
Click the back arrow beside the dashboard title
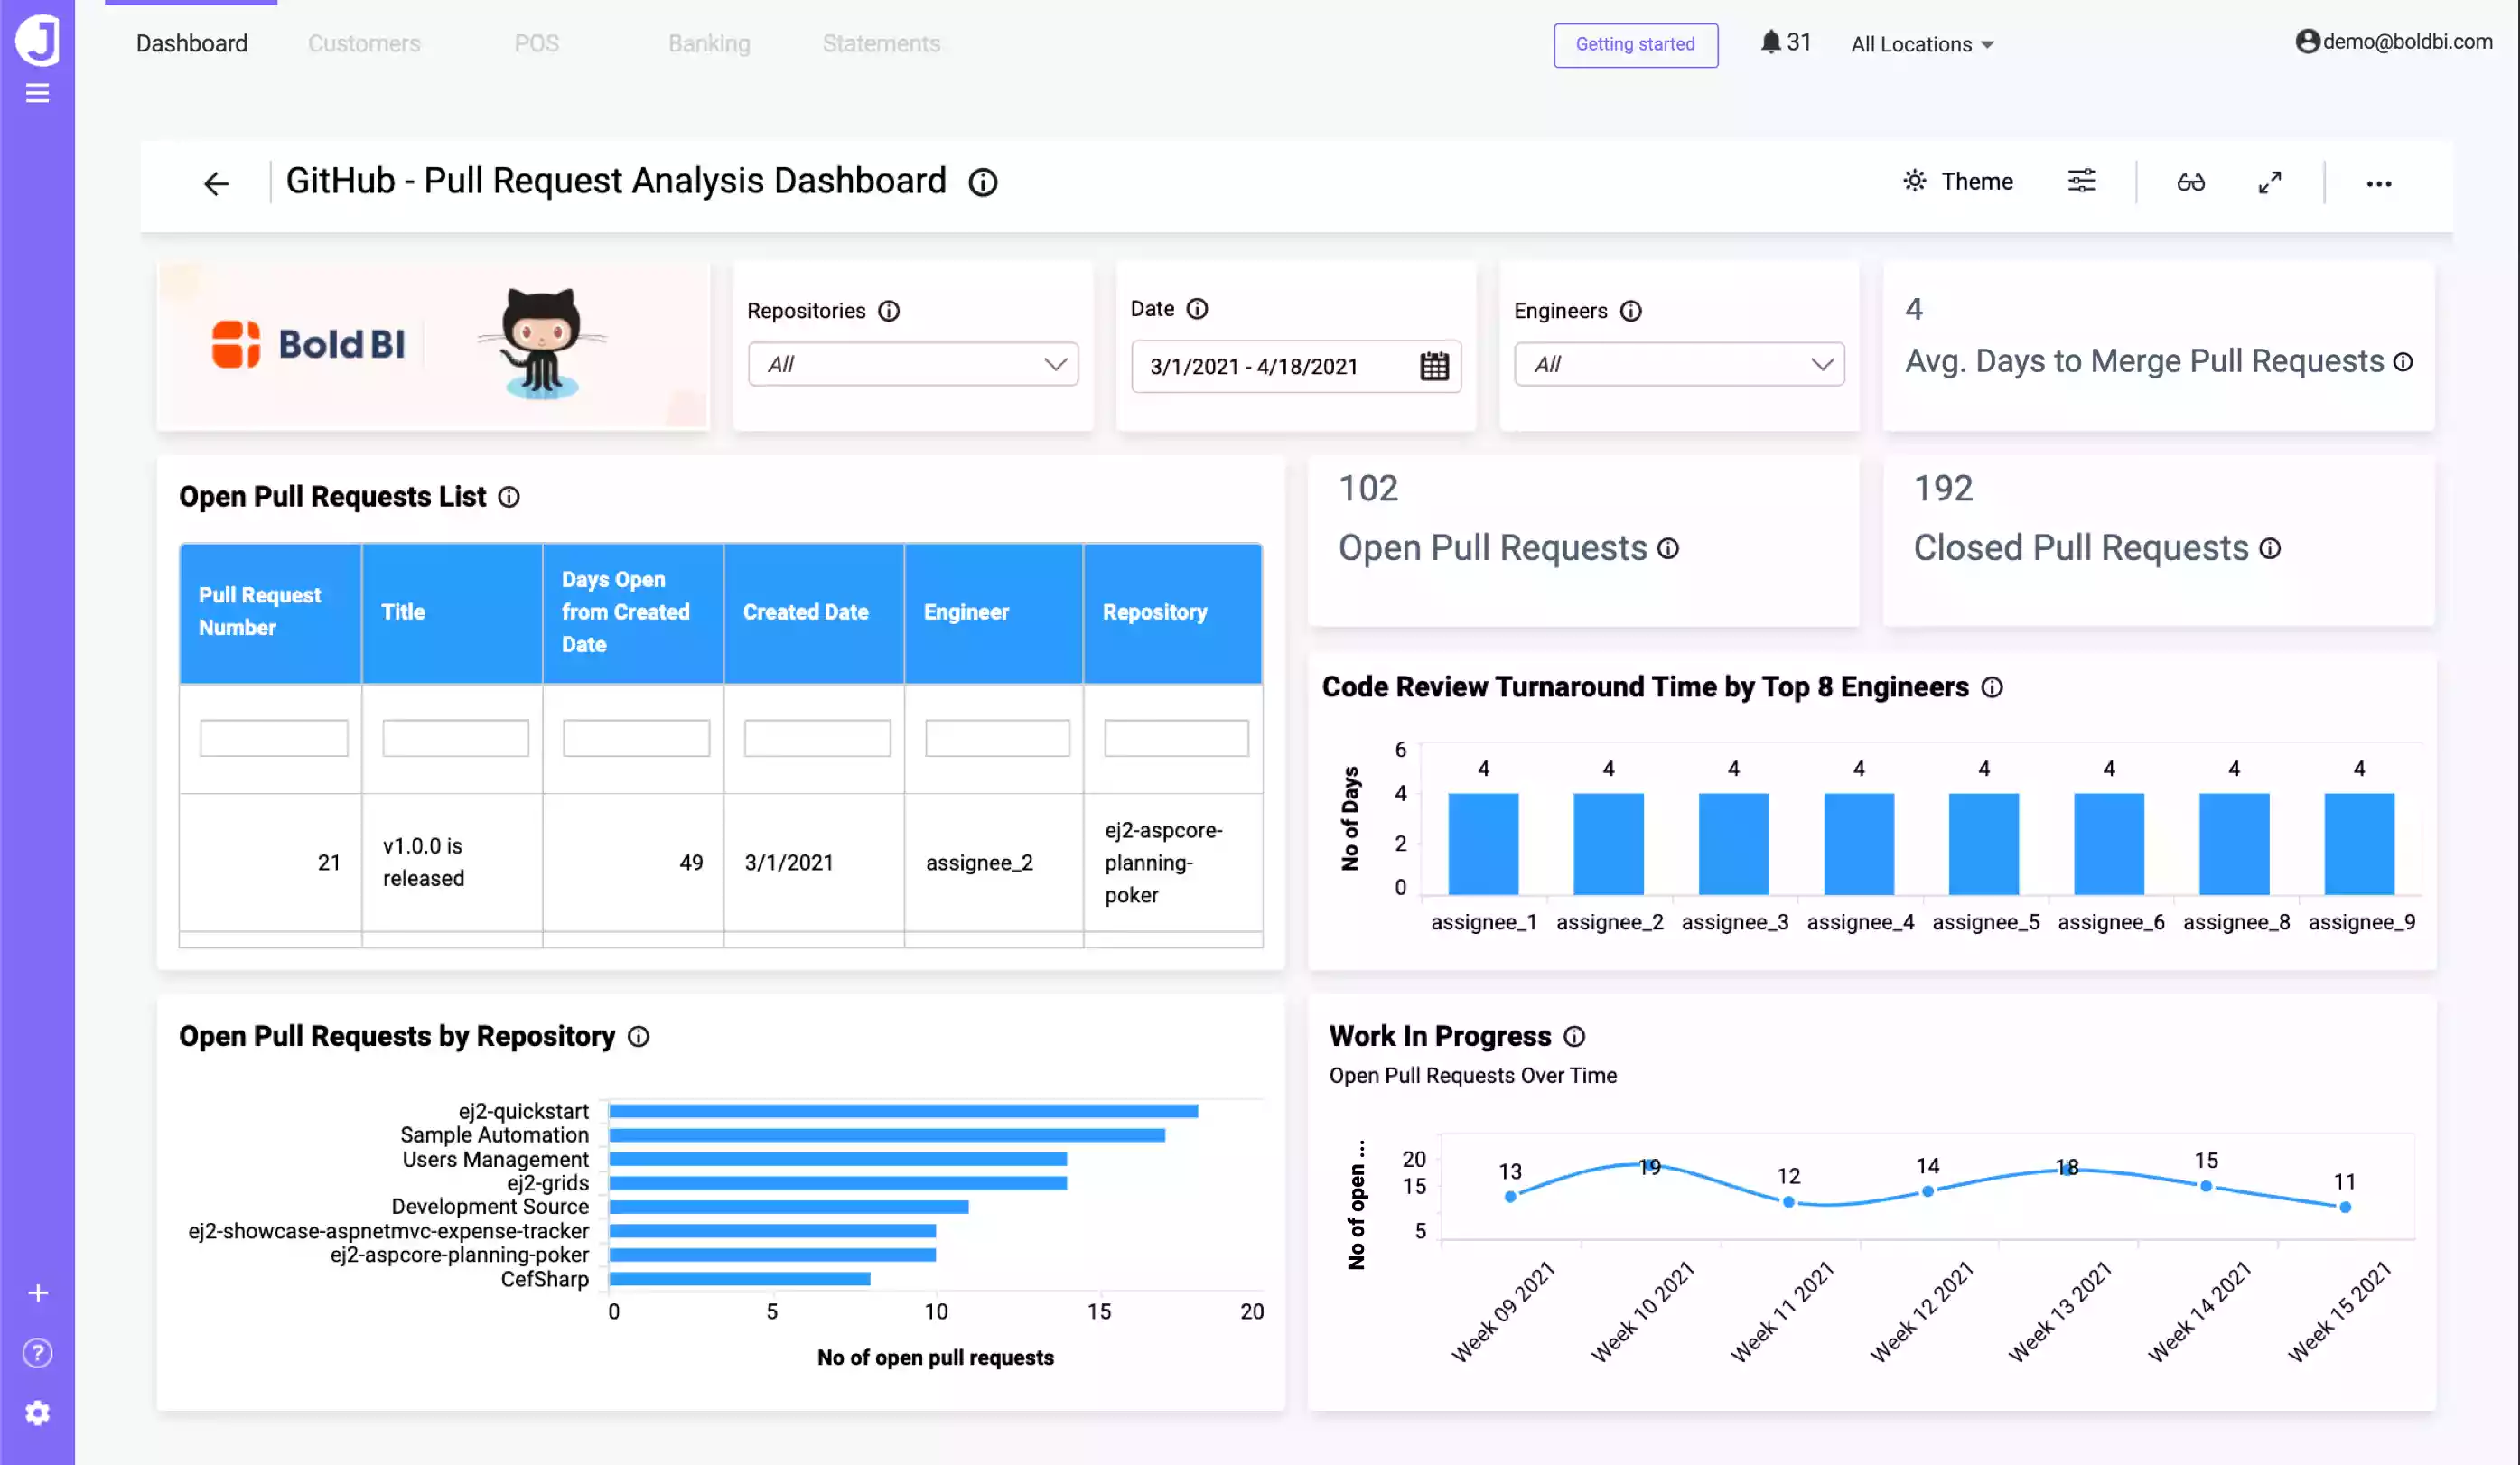pos(216,183)
